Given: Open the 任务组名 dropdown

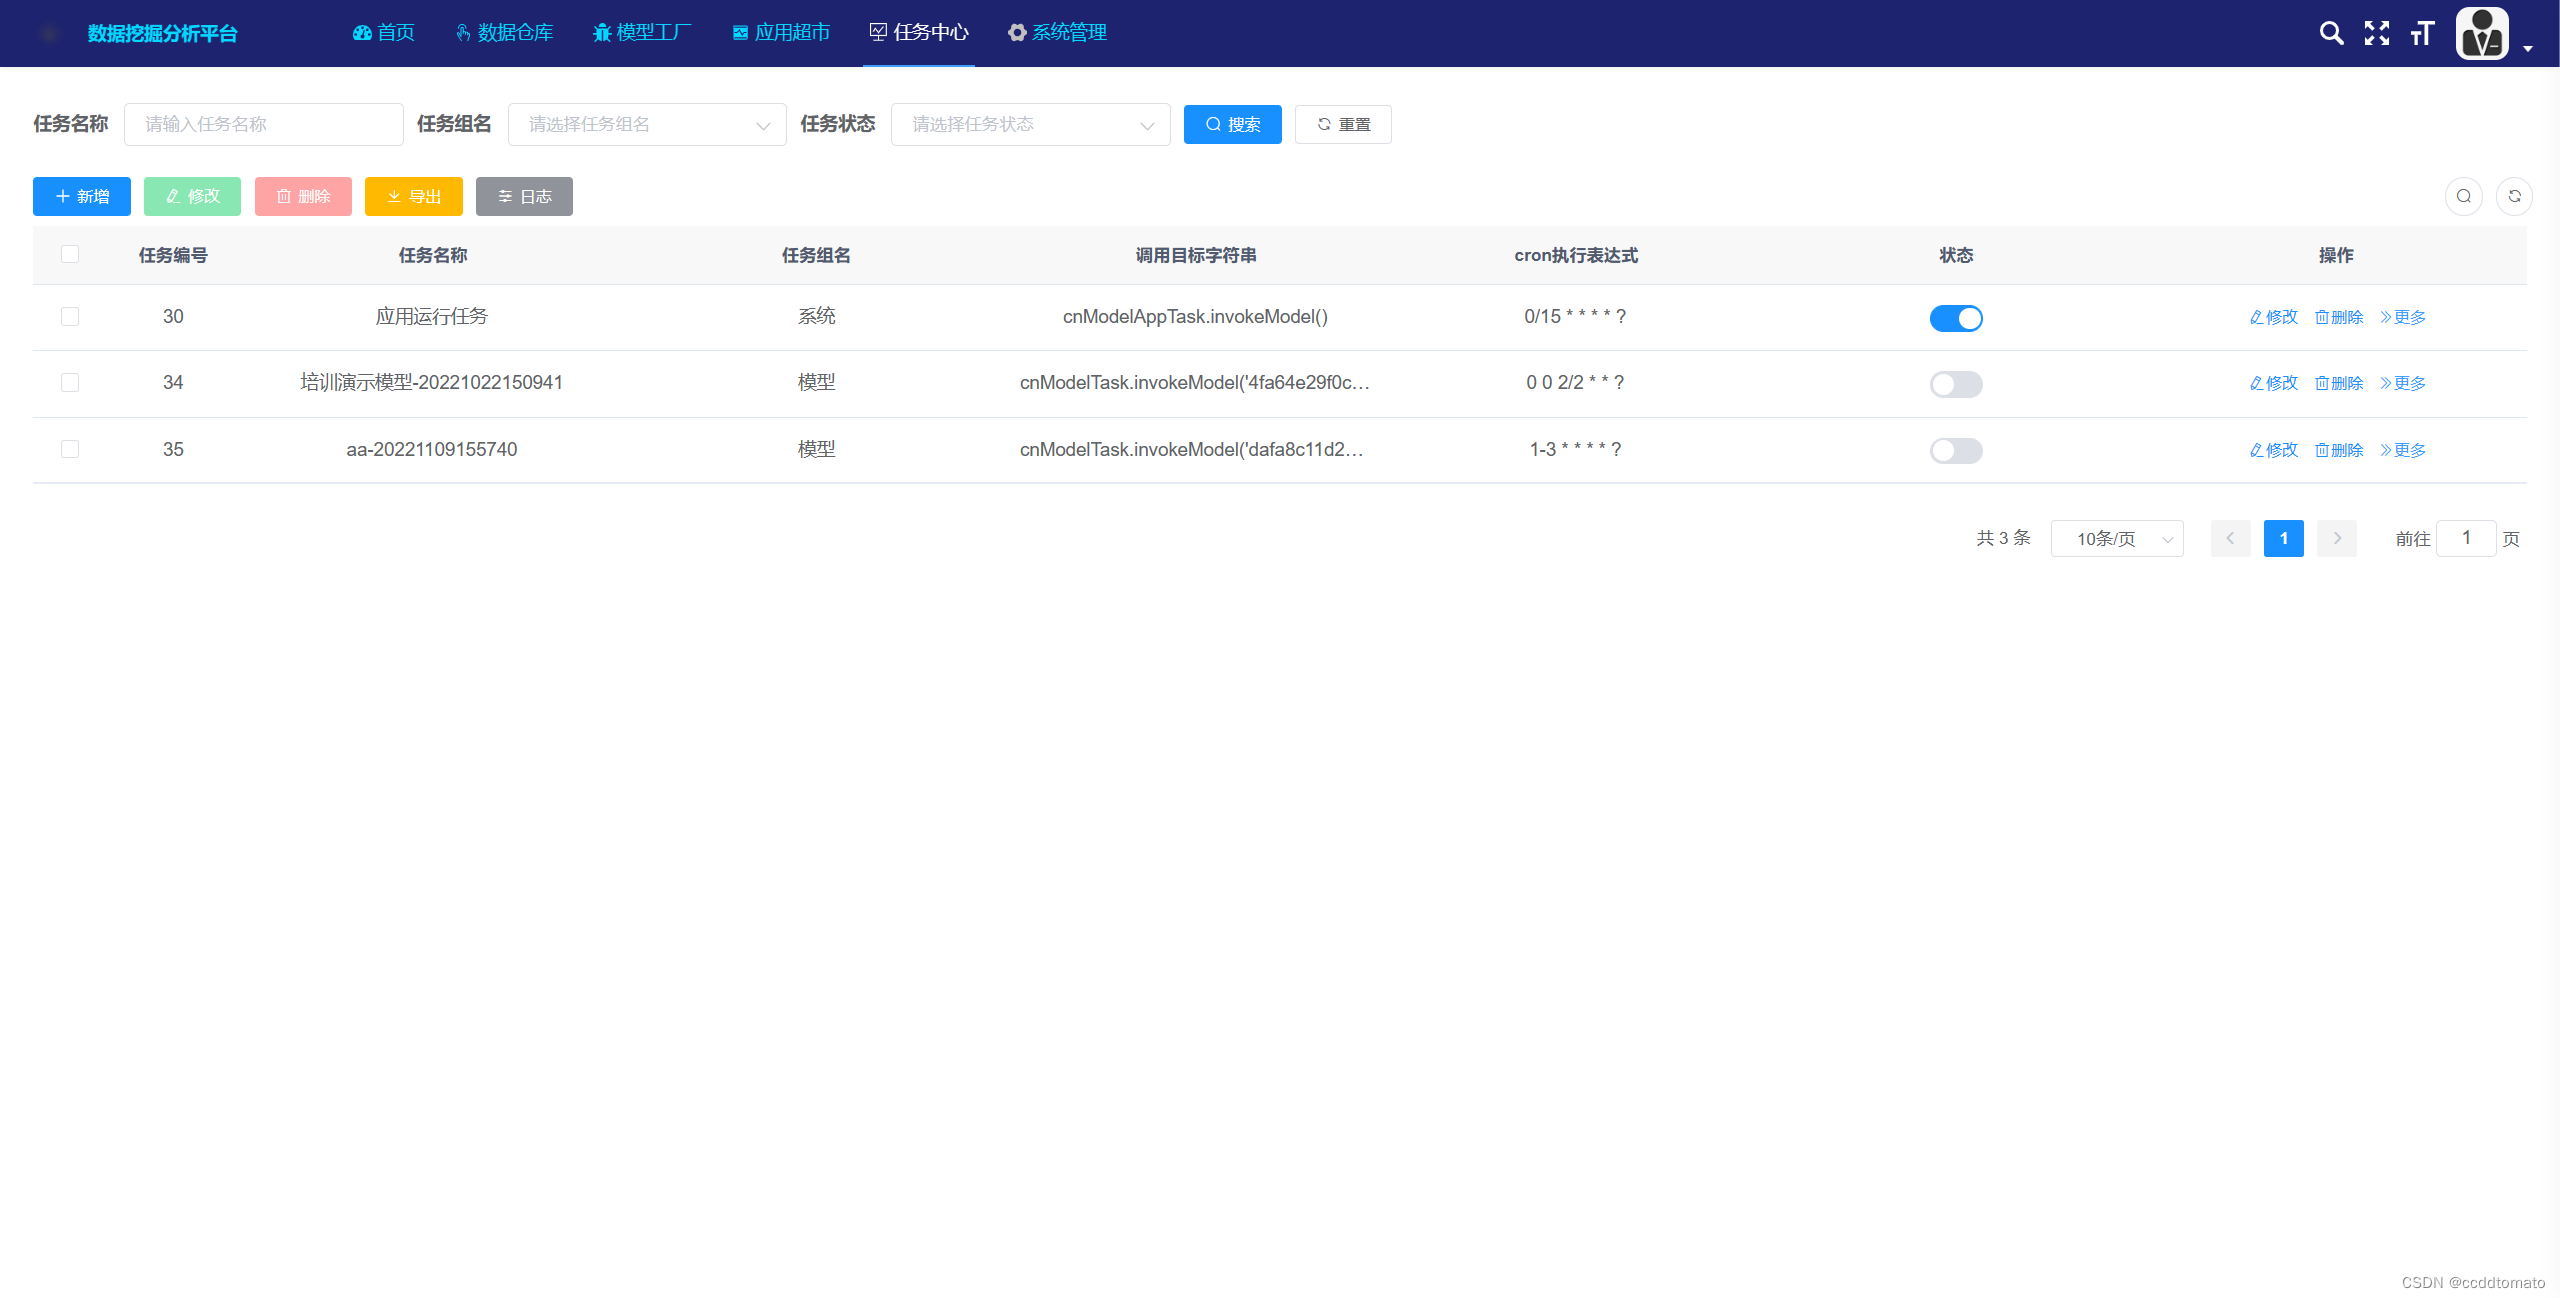Looking at the screenshot, I should coord(647,125).
